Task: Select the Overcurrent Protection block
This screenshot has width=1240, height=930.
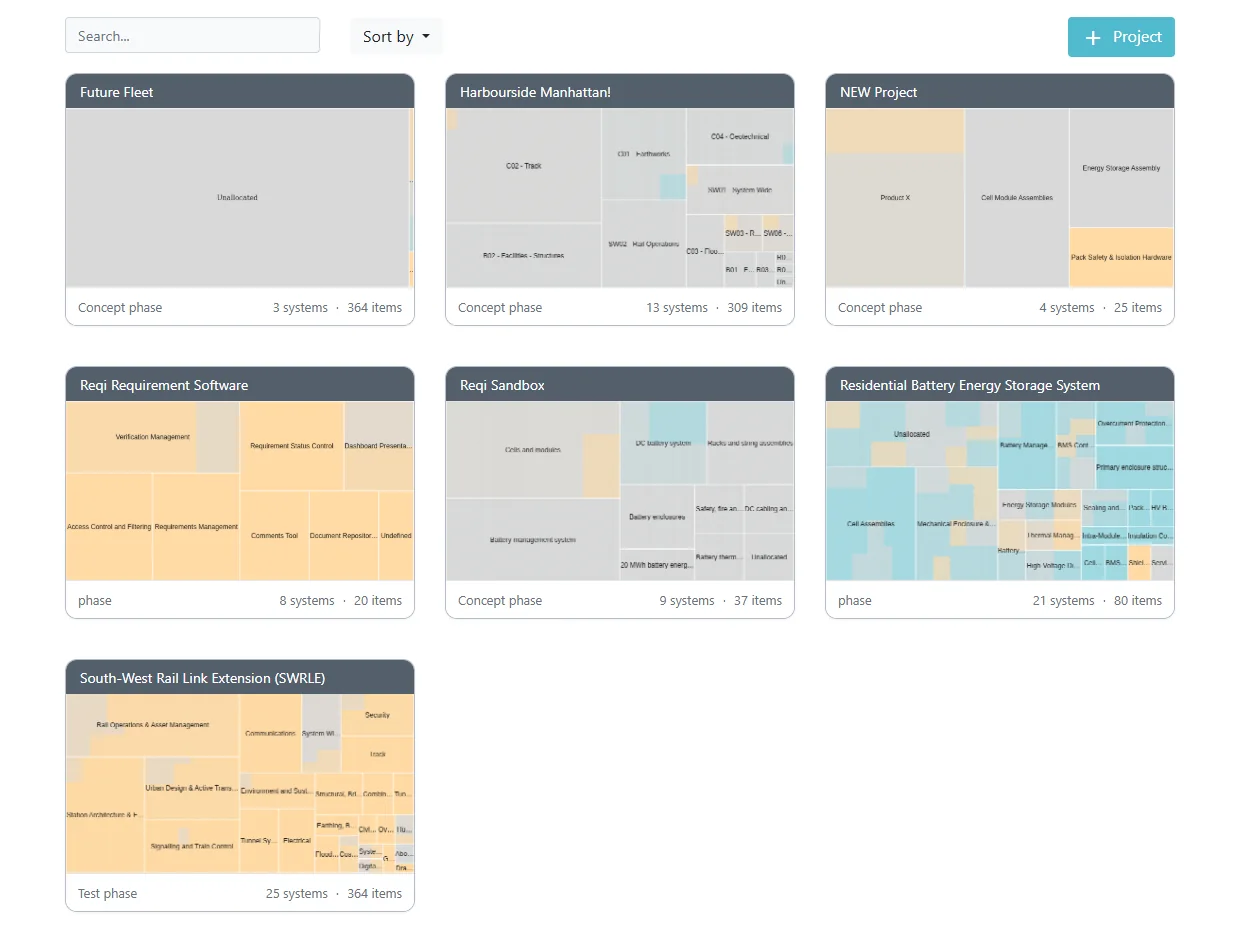Action: point(1134,424)
